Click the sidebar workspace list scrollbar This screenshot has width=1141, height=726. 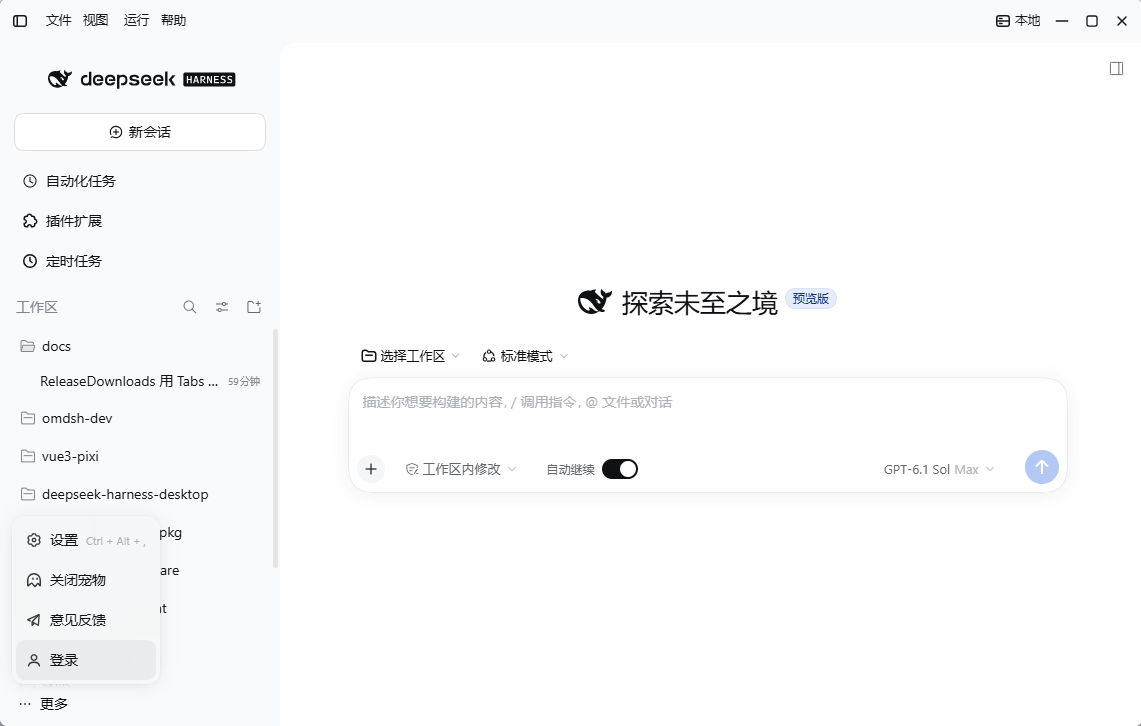(275, 448)
